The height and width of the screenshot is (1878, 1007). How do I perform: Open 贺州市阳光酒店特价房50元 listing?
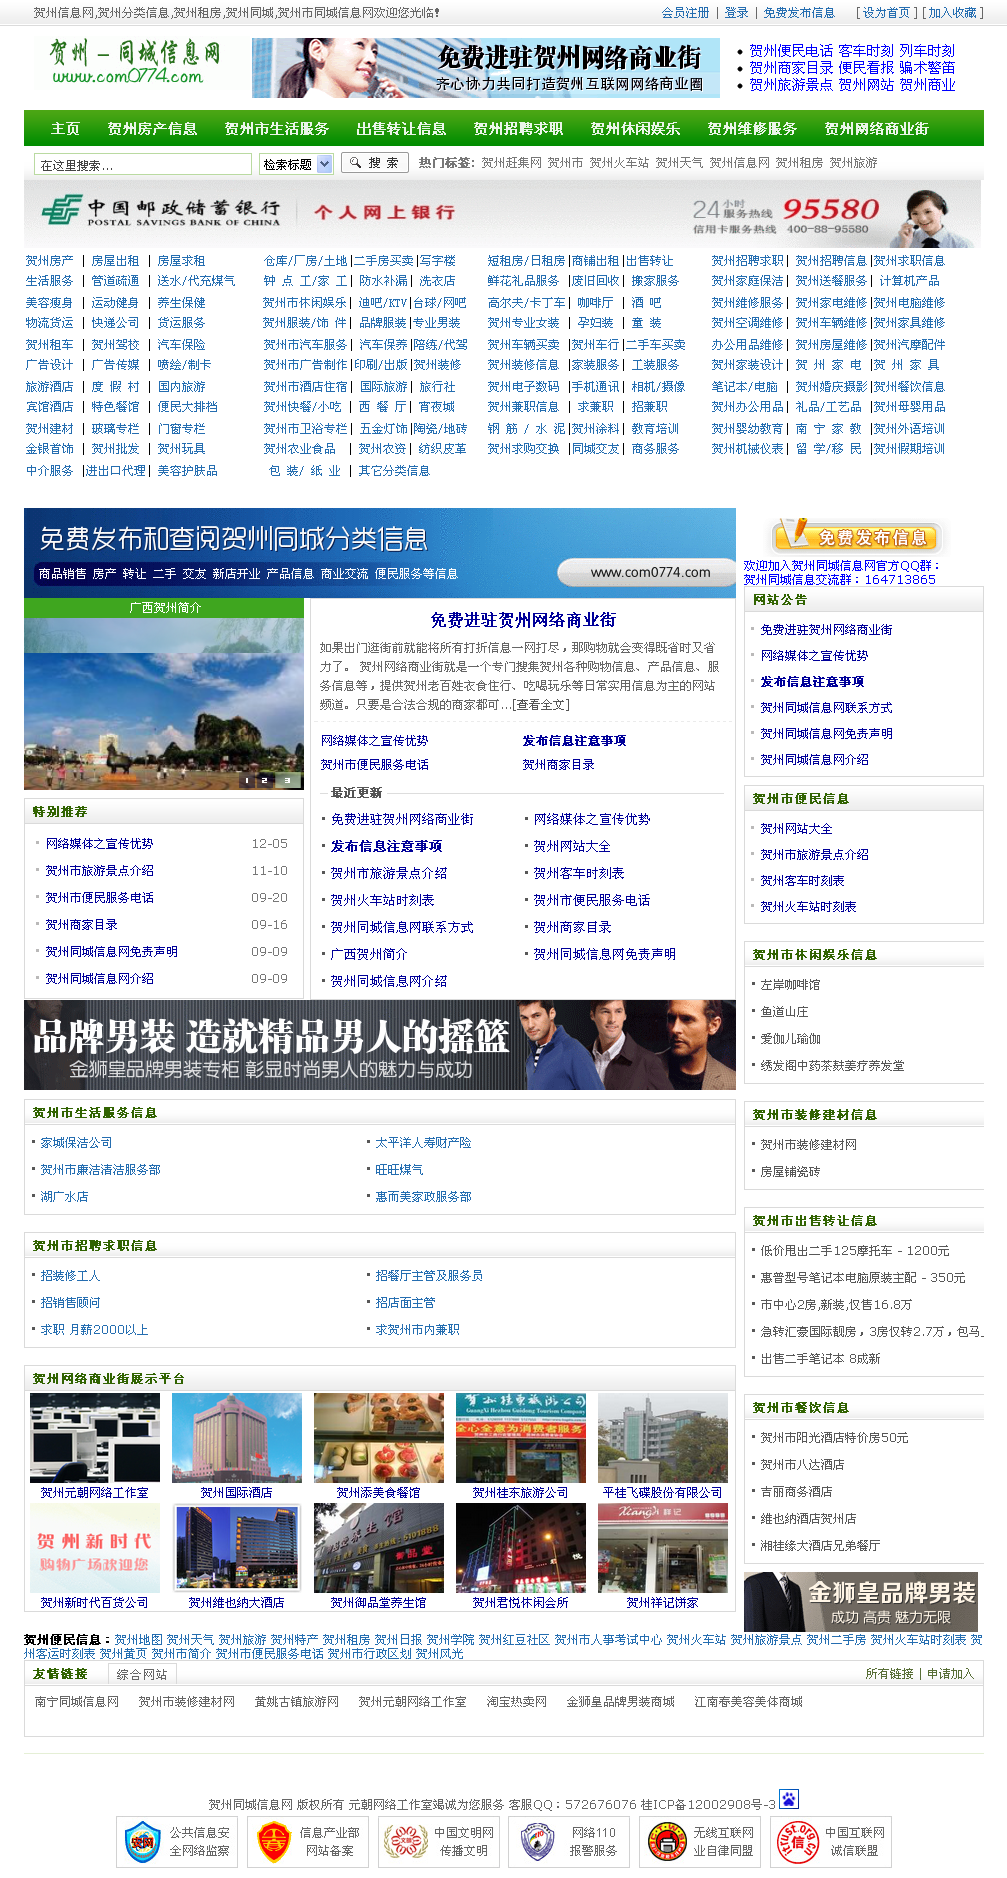(835, 1438)
